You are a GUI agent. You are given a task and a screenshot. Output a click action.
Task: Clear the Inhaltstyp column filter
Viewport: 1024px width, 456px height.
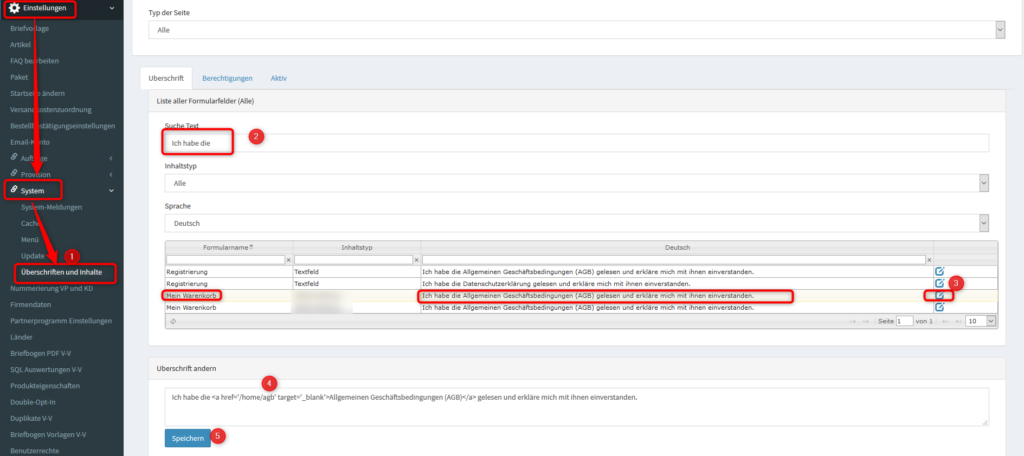416,259
